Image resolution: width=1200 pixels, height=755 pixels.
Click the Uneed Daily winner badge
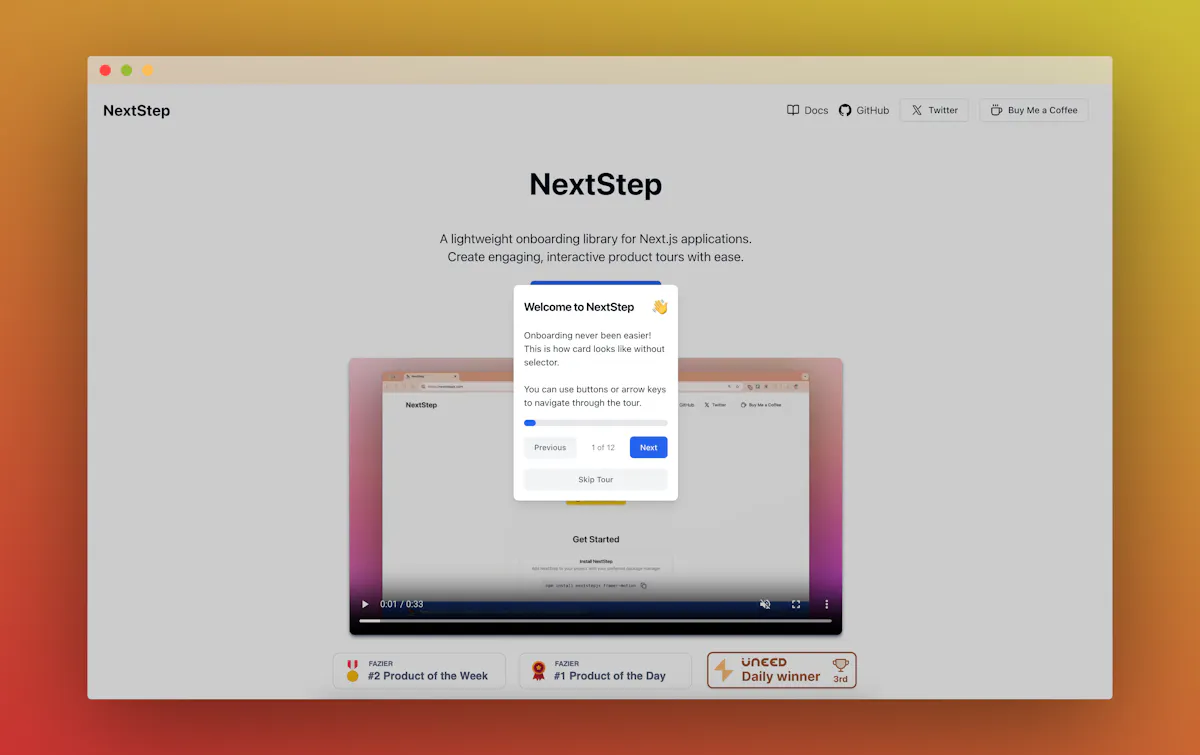pos(782,670)
